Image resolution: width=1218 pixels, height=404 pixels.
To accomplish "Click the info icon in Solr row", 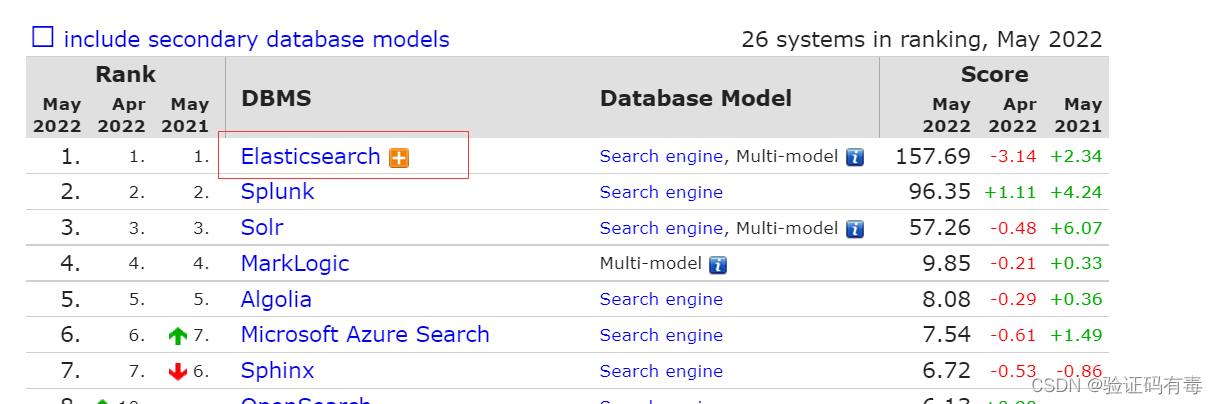I will tap(855, 229).
